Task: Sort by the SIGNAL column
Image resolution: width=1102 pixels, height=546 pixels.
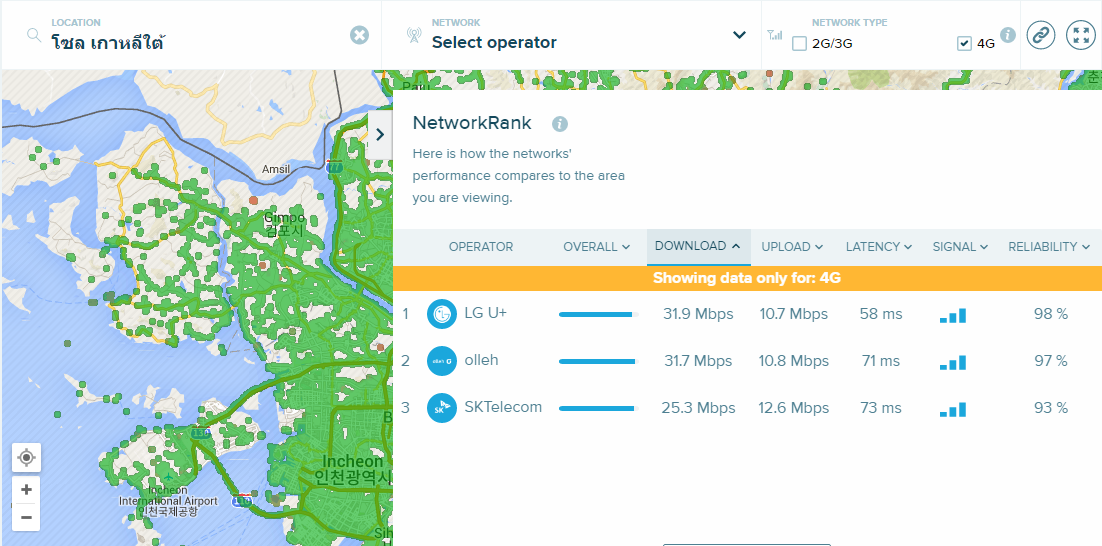Action: pos(960,247)
